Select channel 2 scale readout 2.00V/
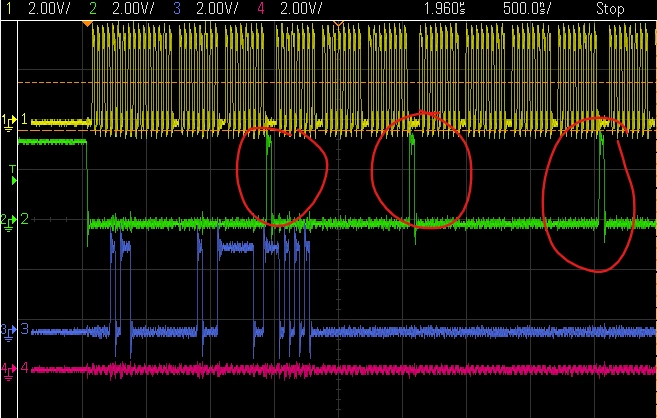 coord(133,9)
